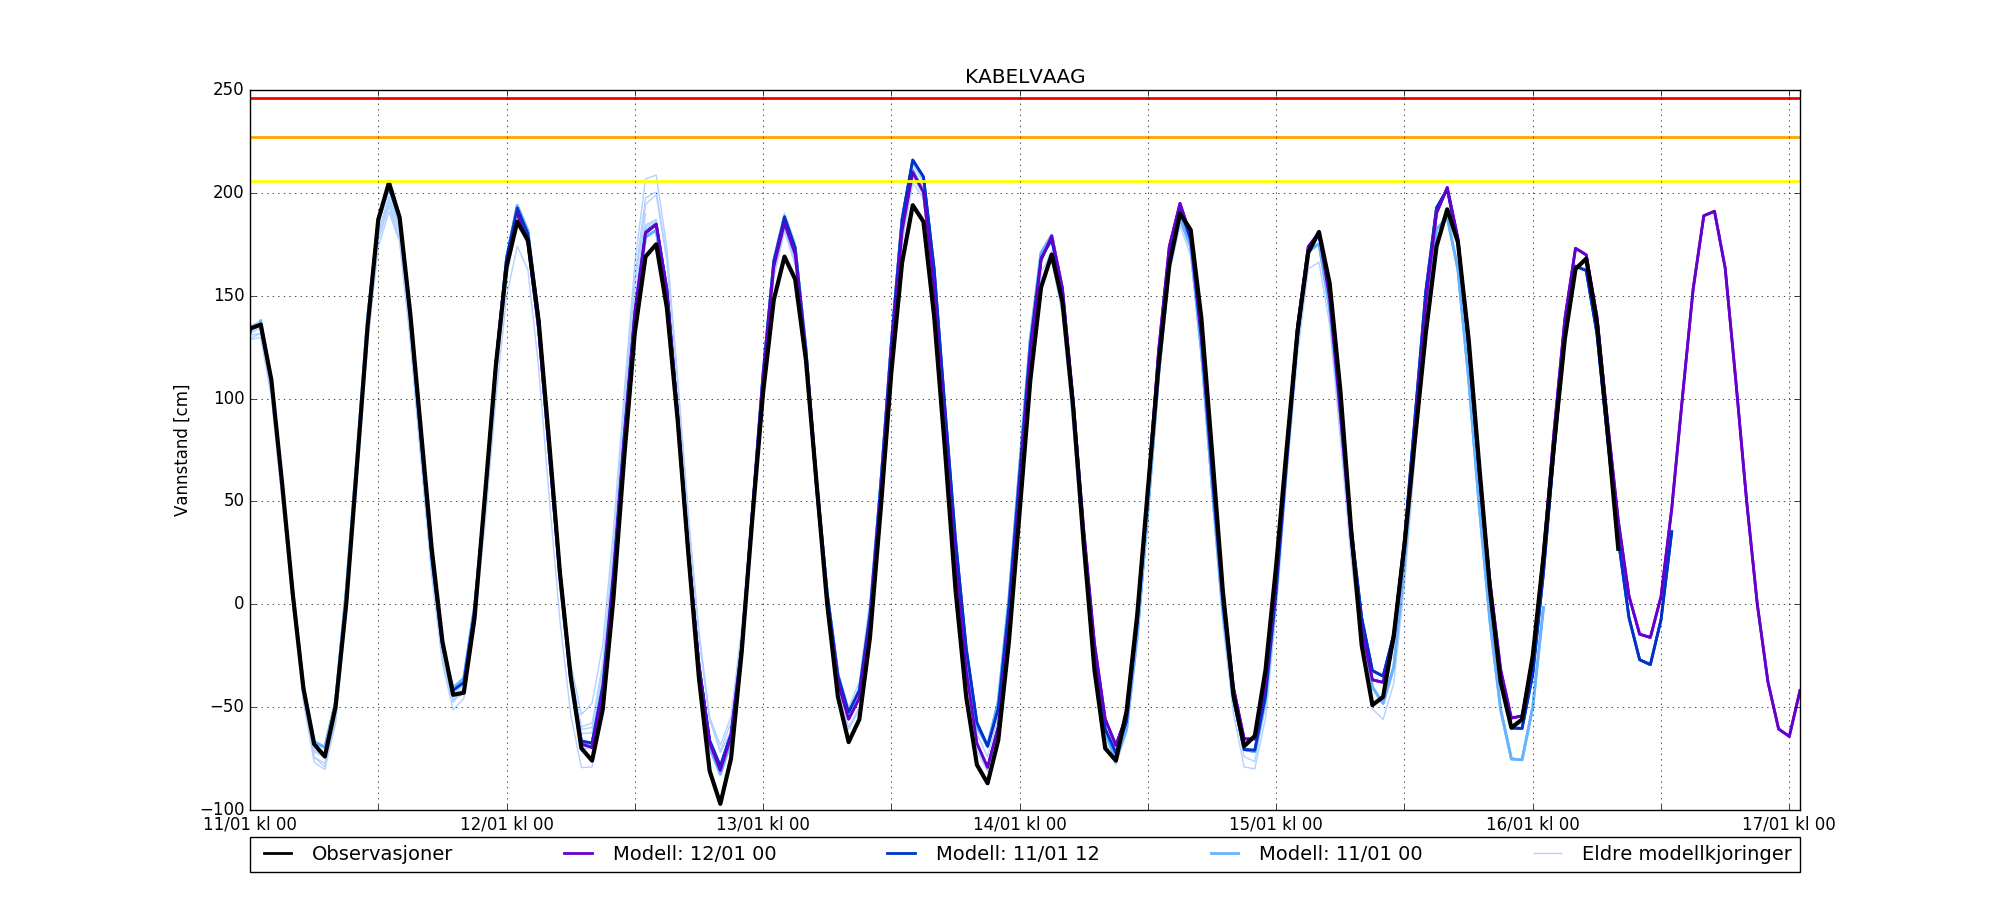This screenshot has height=900, width=2000.
Task: Click x-axis label 17/01 kl 00
Action: pyautogui.click(x=1789, y=825)
